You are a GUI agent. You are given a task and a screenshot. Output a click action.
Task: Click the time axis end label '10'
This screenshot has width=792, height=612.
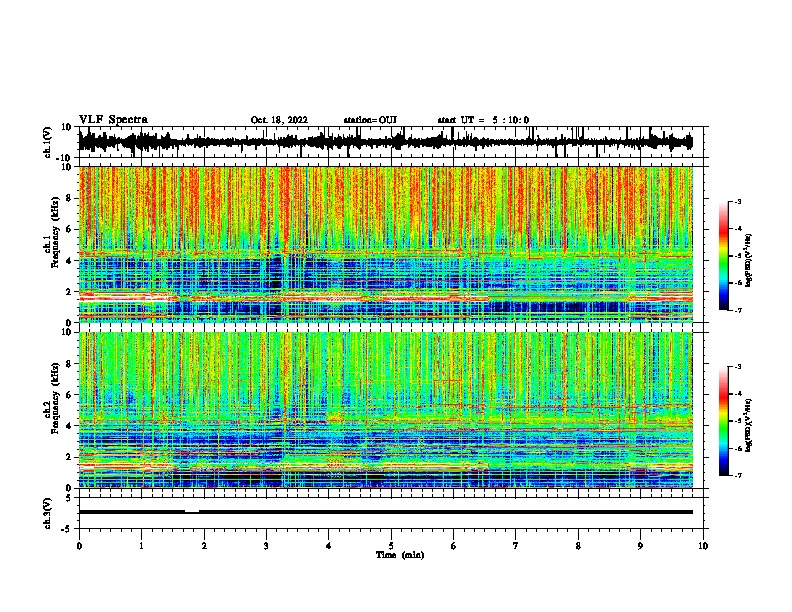(x=703, y=546)
